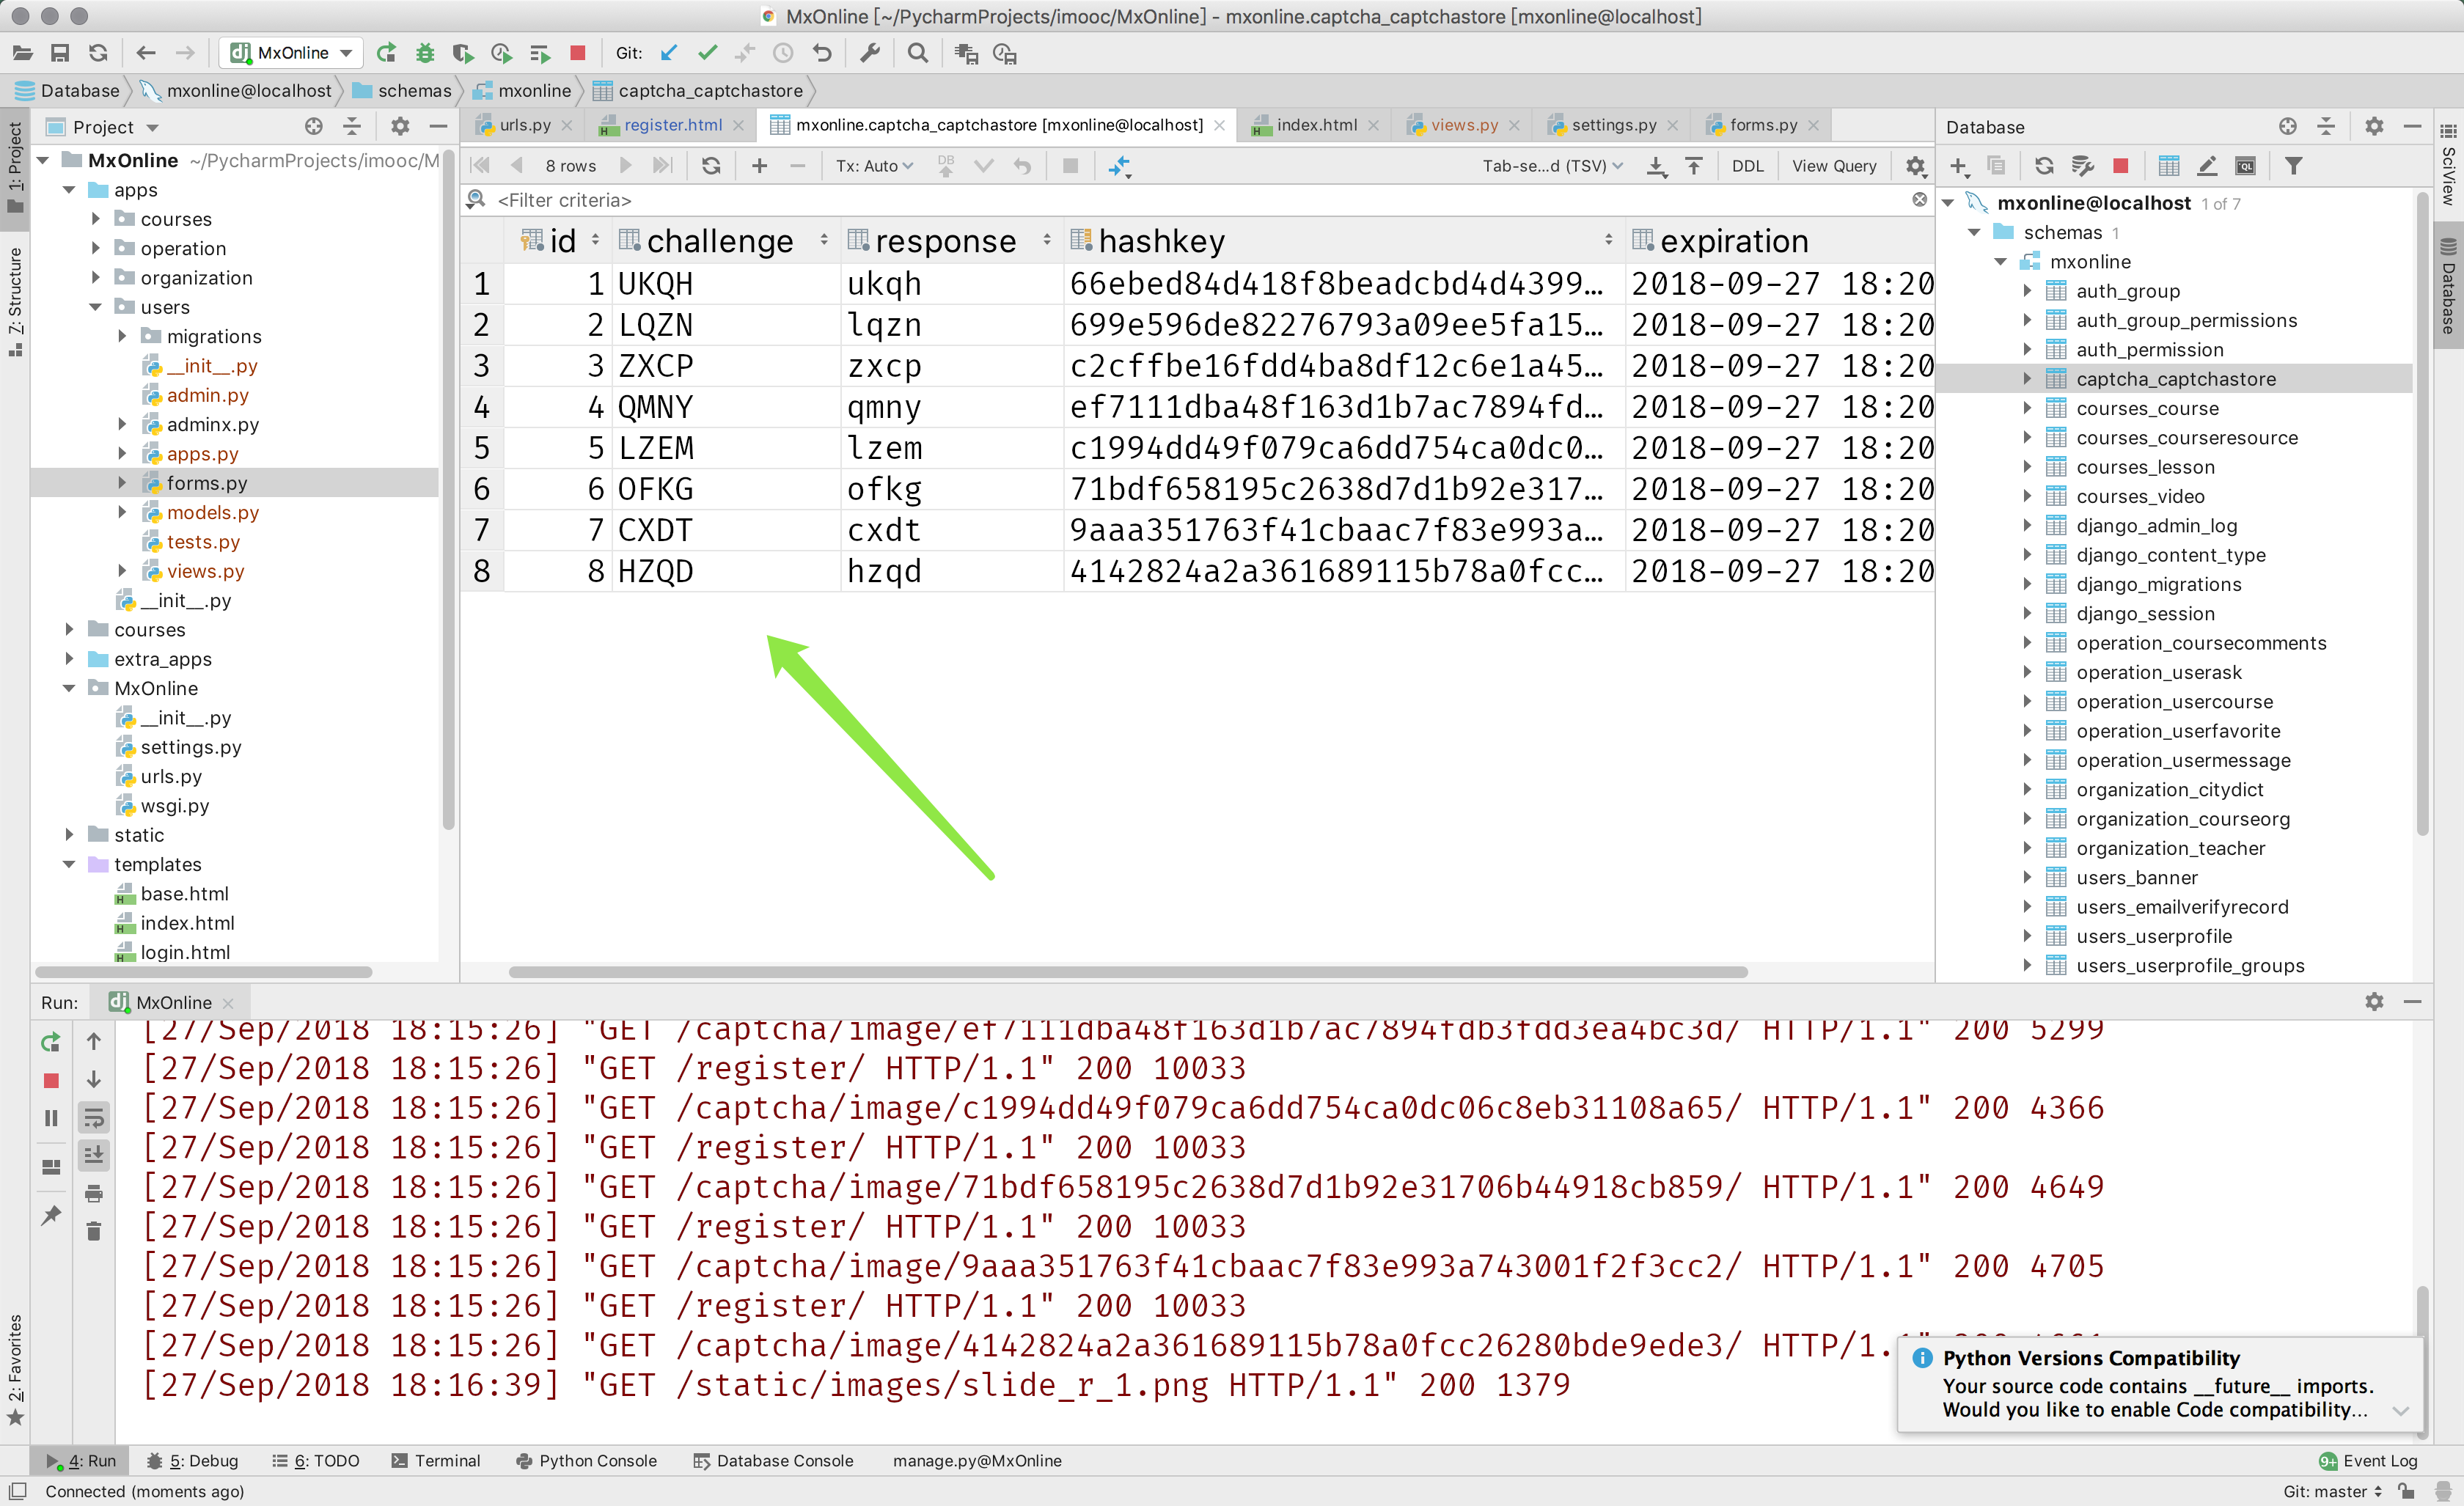The width and height of the screenshot is (2464, 1506).
Task: Stop the running MxOnline server
Action: pyautogui.click(x=52, y=1080)
